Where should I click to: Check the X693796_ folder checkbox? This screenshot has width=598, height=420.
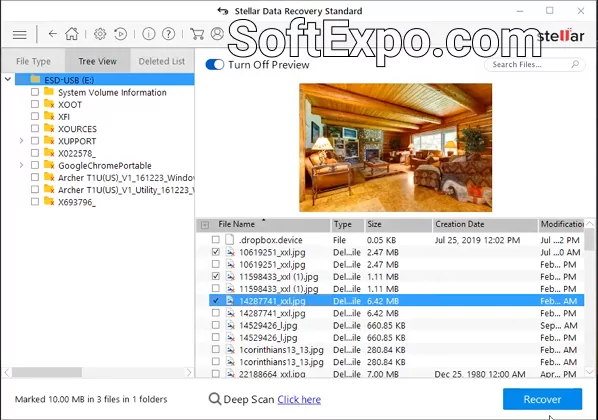35,202
